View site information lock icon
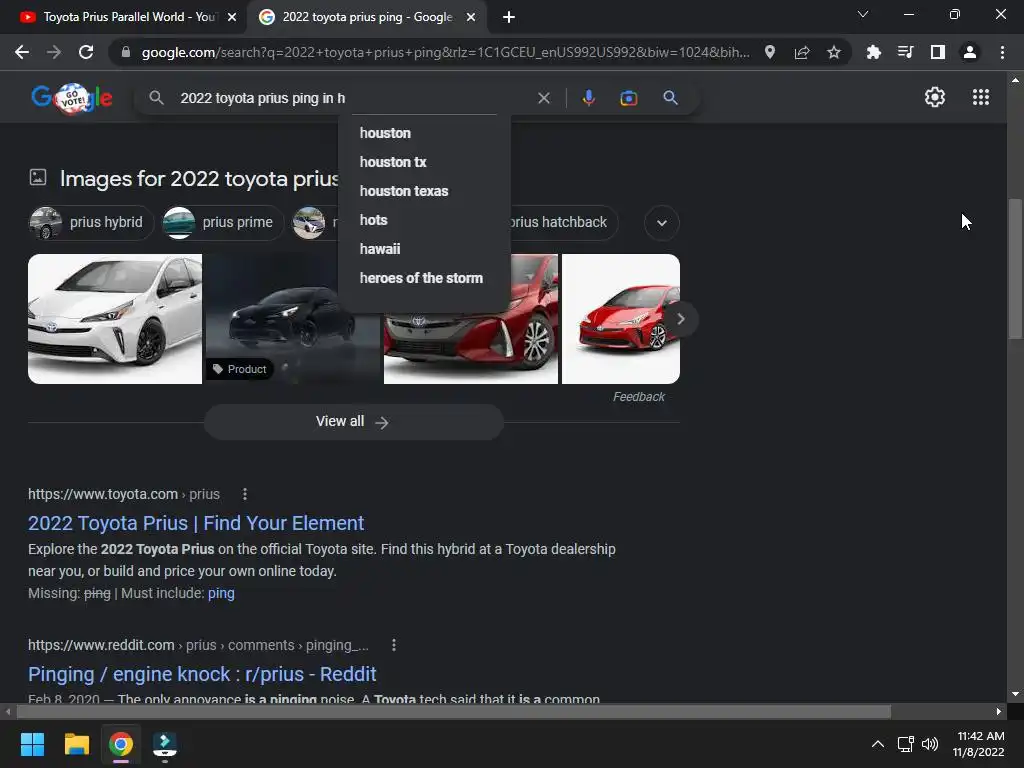Screen dimensions: 1024x768 click(x=126, y=52)
